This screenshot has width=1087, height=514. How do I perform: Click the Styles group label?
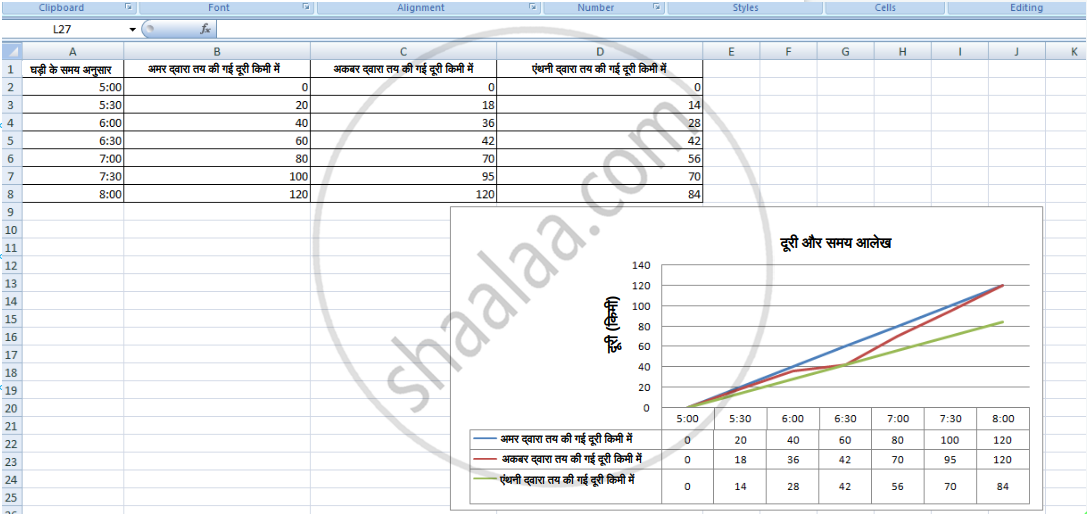(x=745, y=8)
